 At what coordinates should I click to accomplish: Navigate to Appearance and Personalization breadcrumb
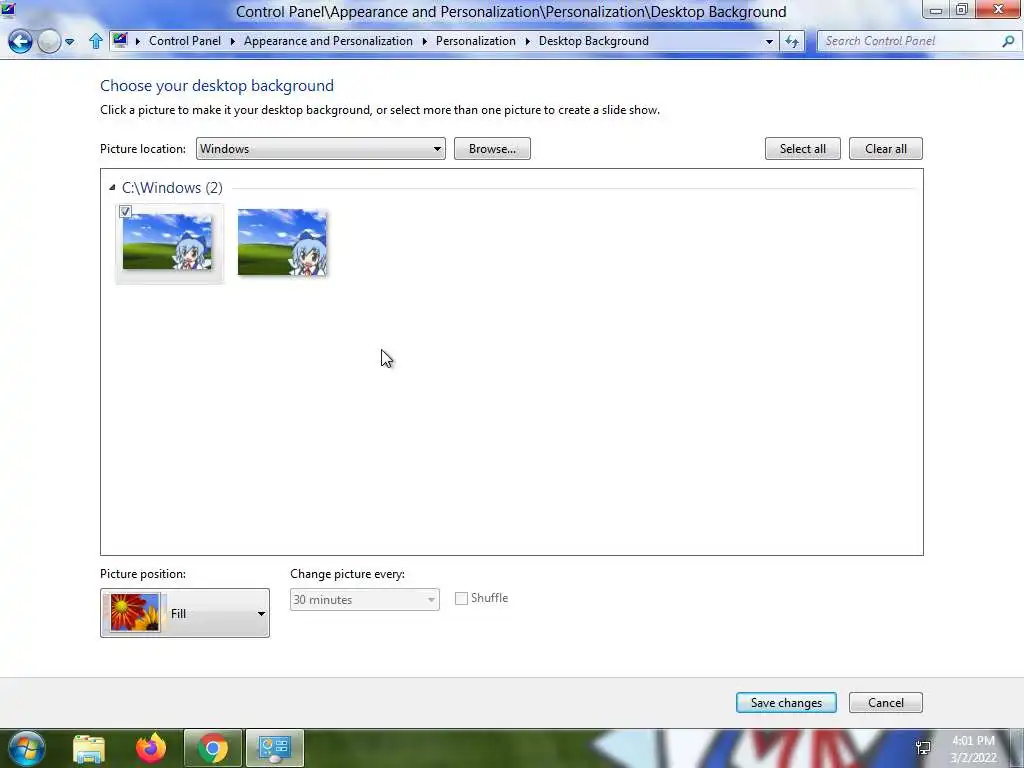point(328,40)
